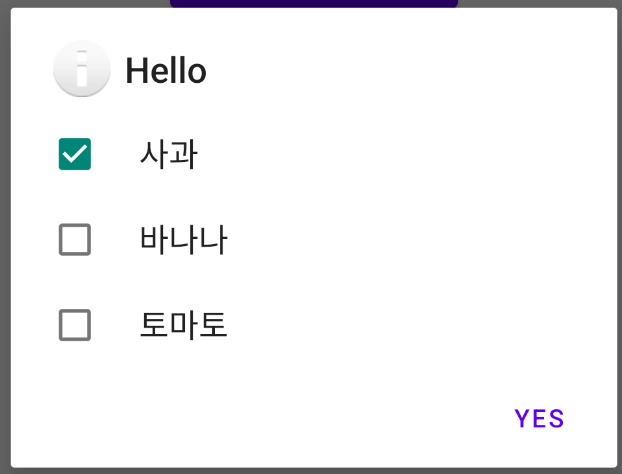
Task: Select the 토마토 text label
Action: (184, 325)
